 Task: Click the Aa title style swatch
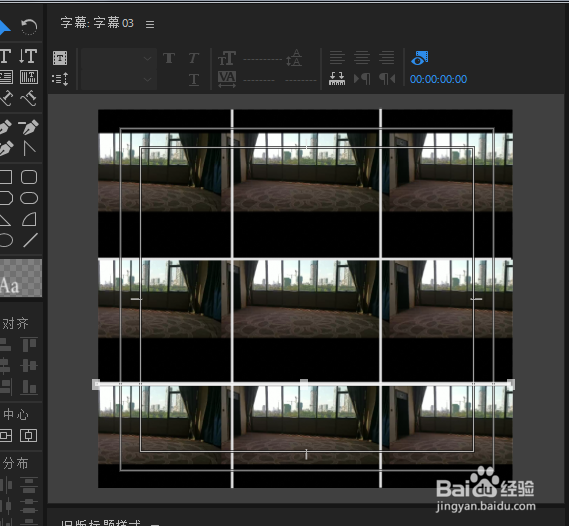click(21, 278)
